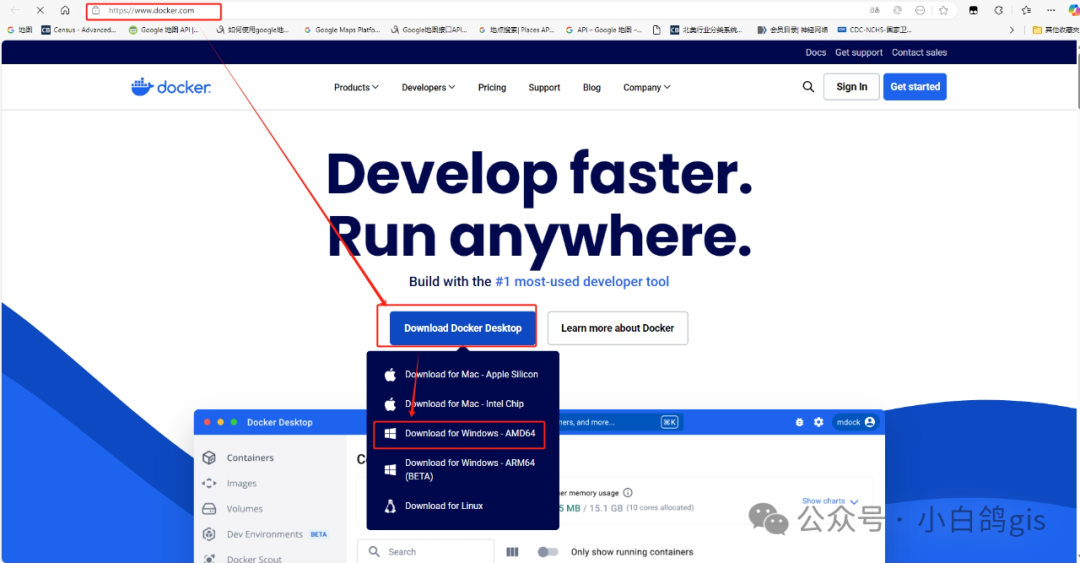This screenshot has width=1080, height=563.
Task: Click the Sign In button
Action: click(851, 87)
